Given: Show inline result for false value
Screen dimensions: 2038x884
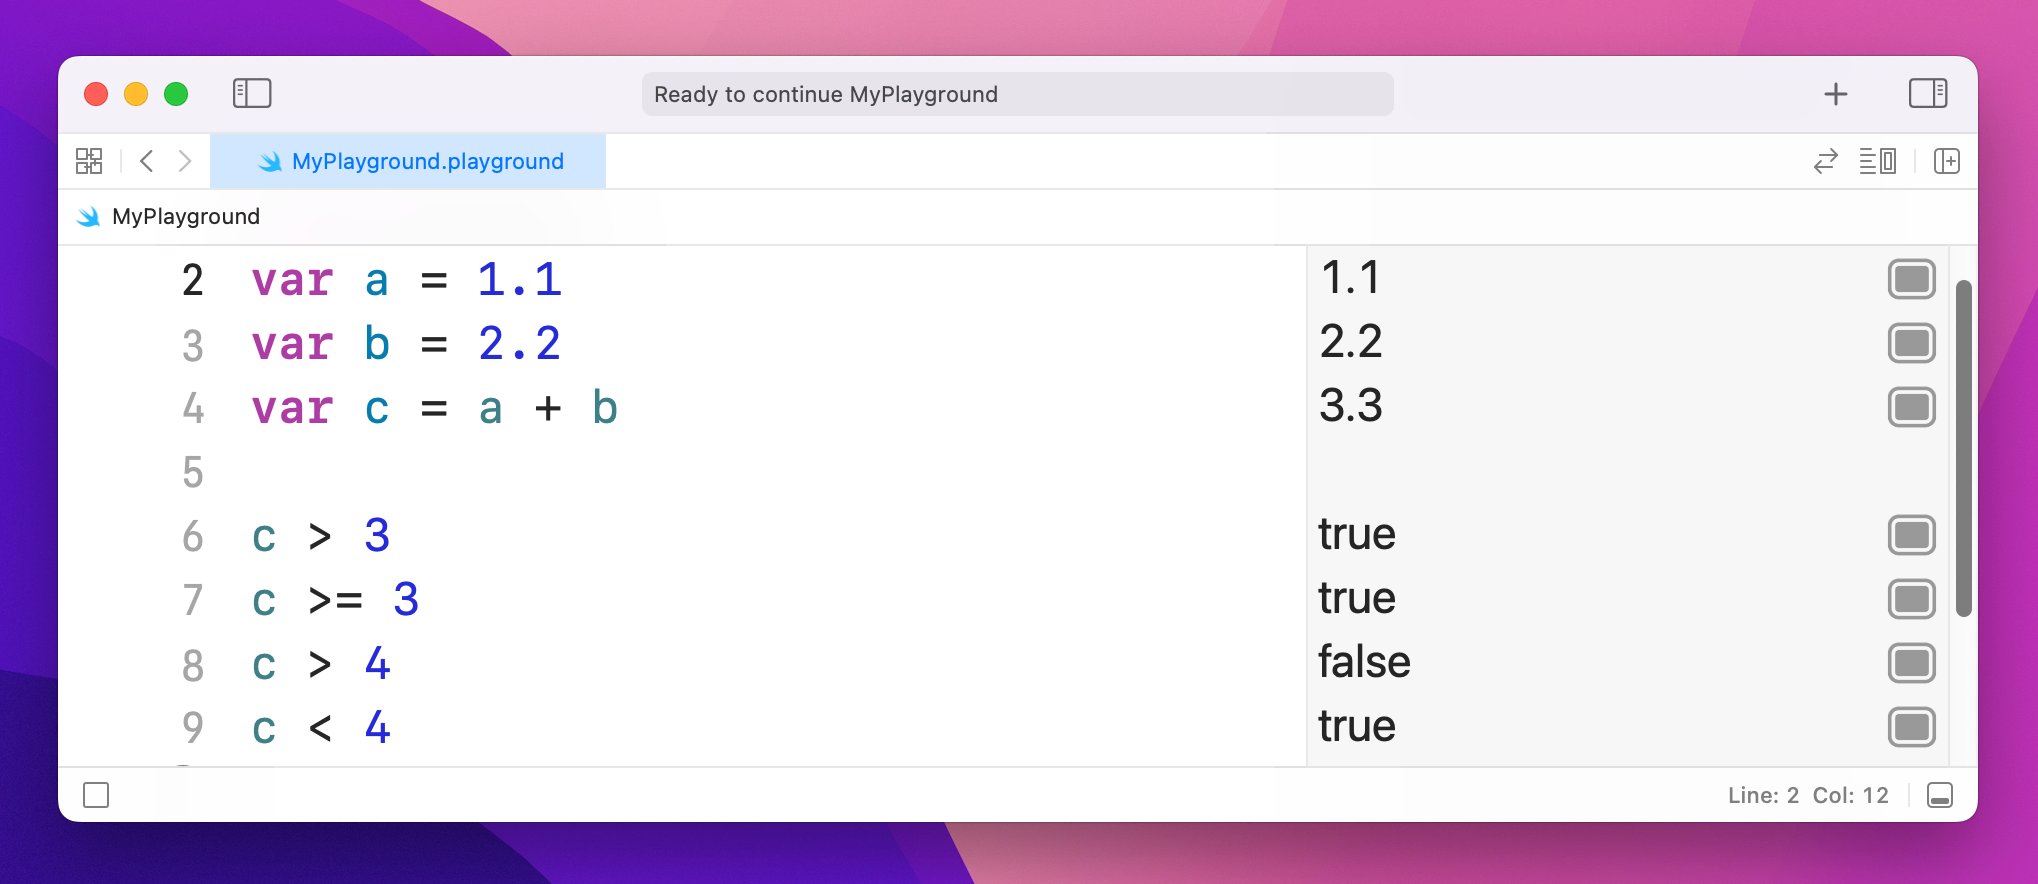Looking at the screenshot, I should click(x=1911, y=663).
